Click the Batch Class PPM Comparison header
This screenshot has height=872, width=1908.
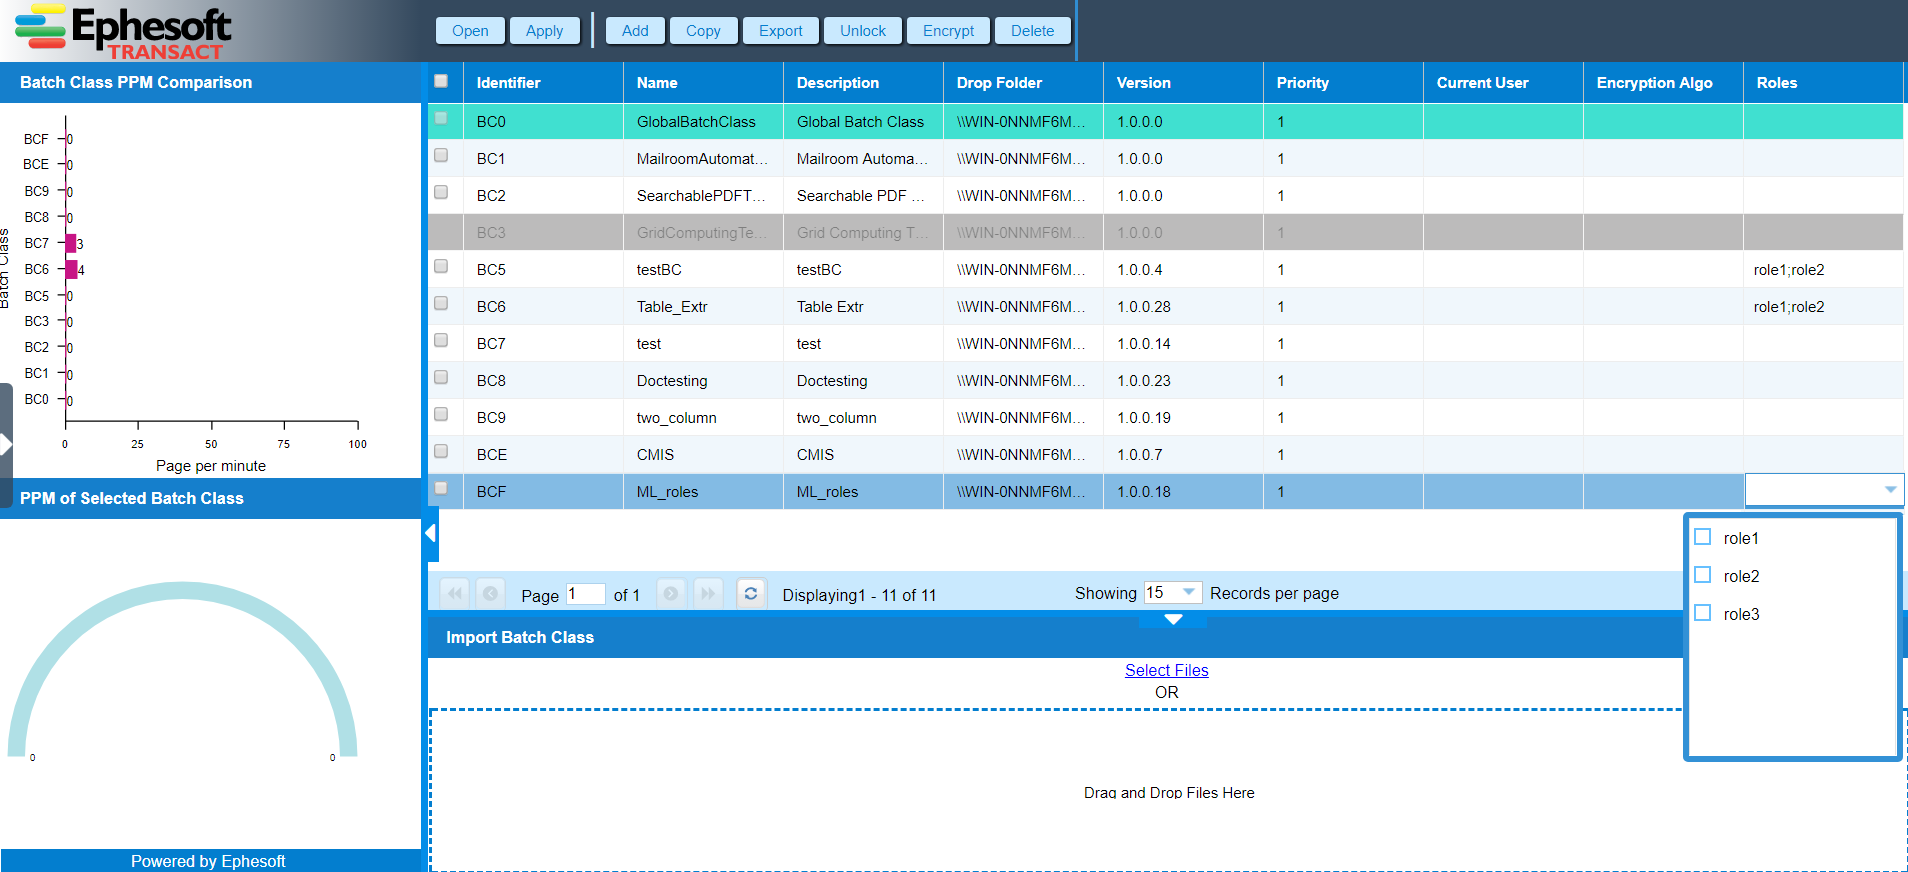[210, 82]
